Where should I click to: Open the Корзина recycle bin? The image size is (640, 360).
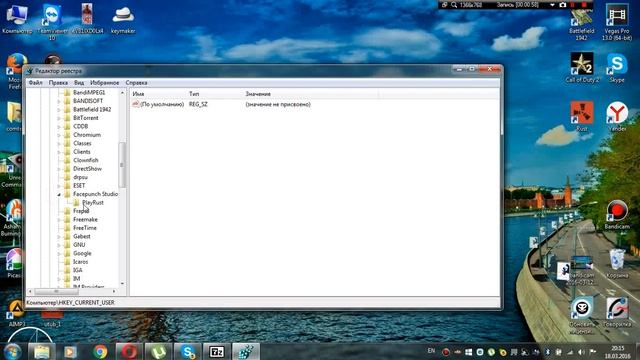pyautogui.click(x=617, y=263)
